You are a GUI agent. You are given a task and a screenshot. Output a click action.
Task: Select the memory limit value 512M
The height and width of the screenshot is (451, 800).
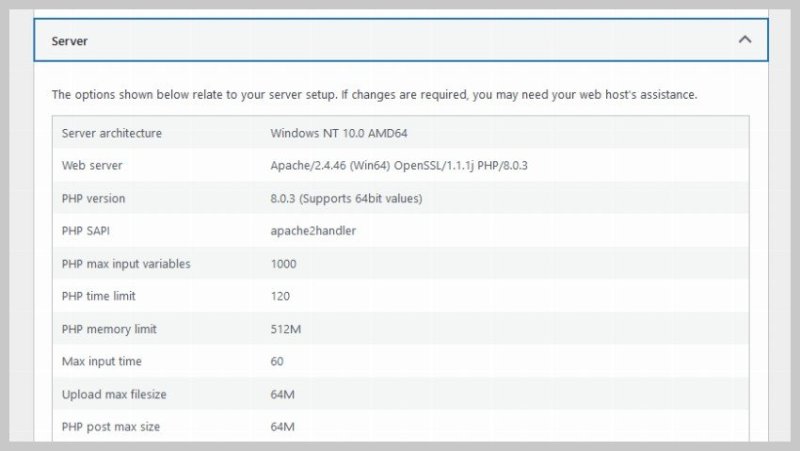click(286, 329)
